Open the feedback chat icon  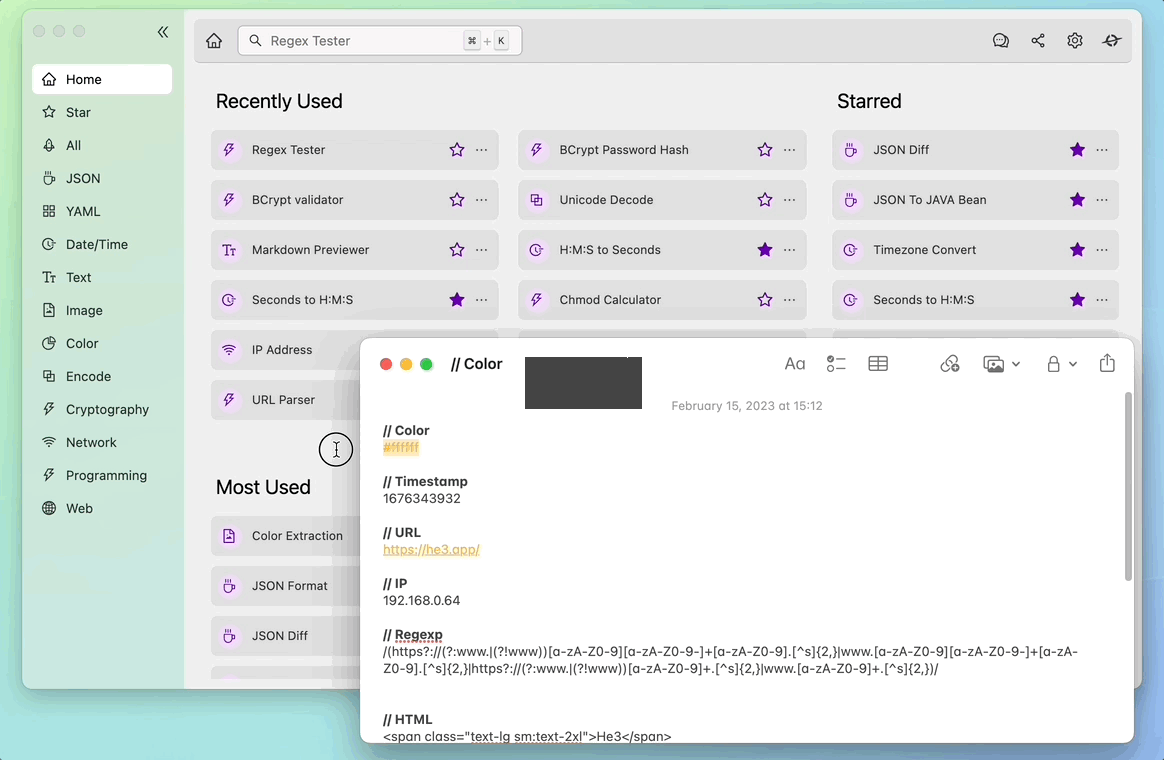pyautogui.click(x=1001, y=41)
